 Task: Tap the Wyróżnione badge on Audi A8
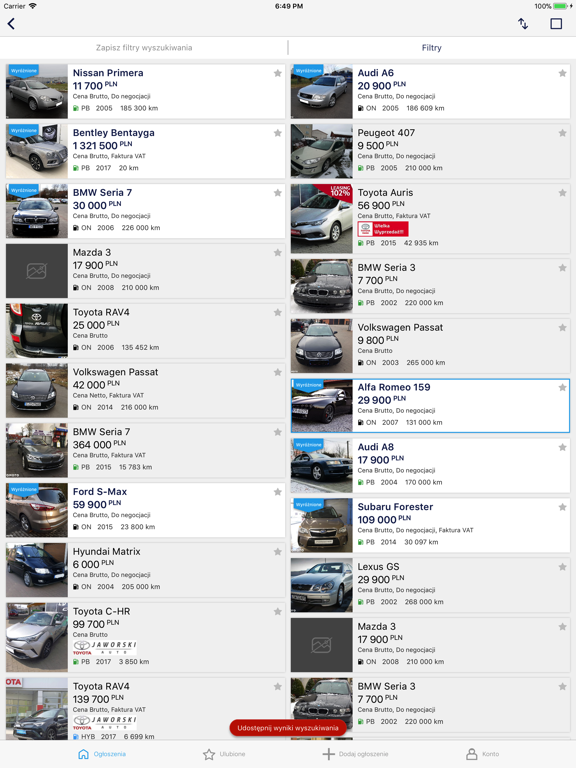click(308, 445)
